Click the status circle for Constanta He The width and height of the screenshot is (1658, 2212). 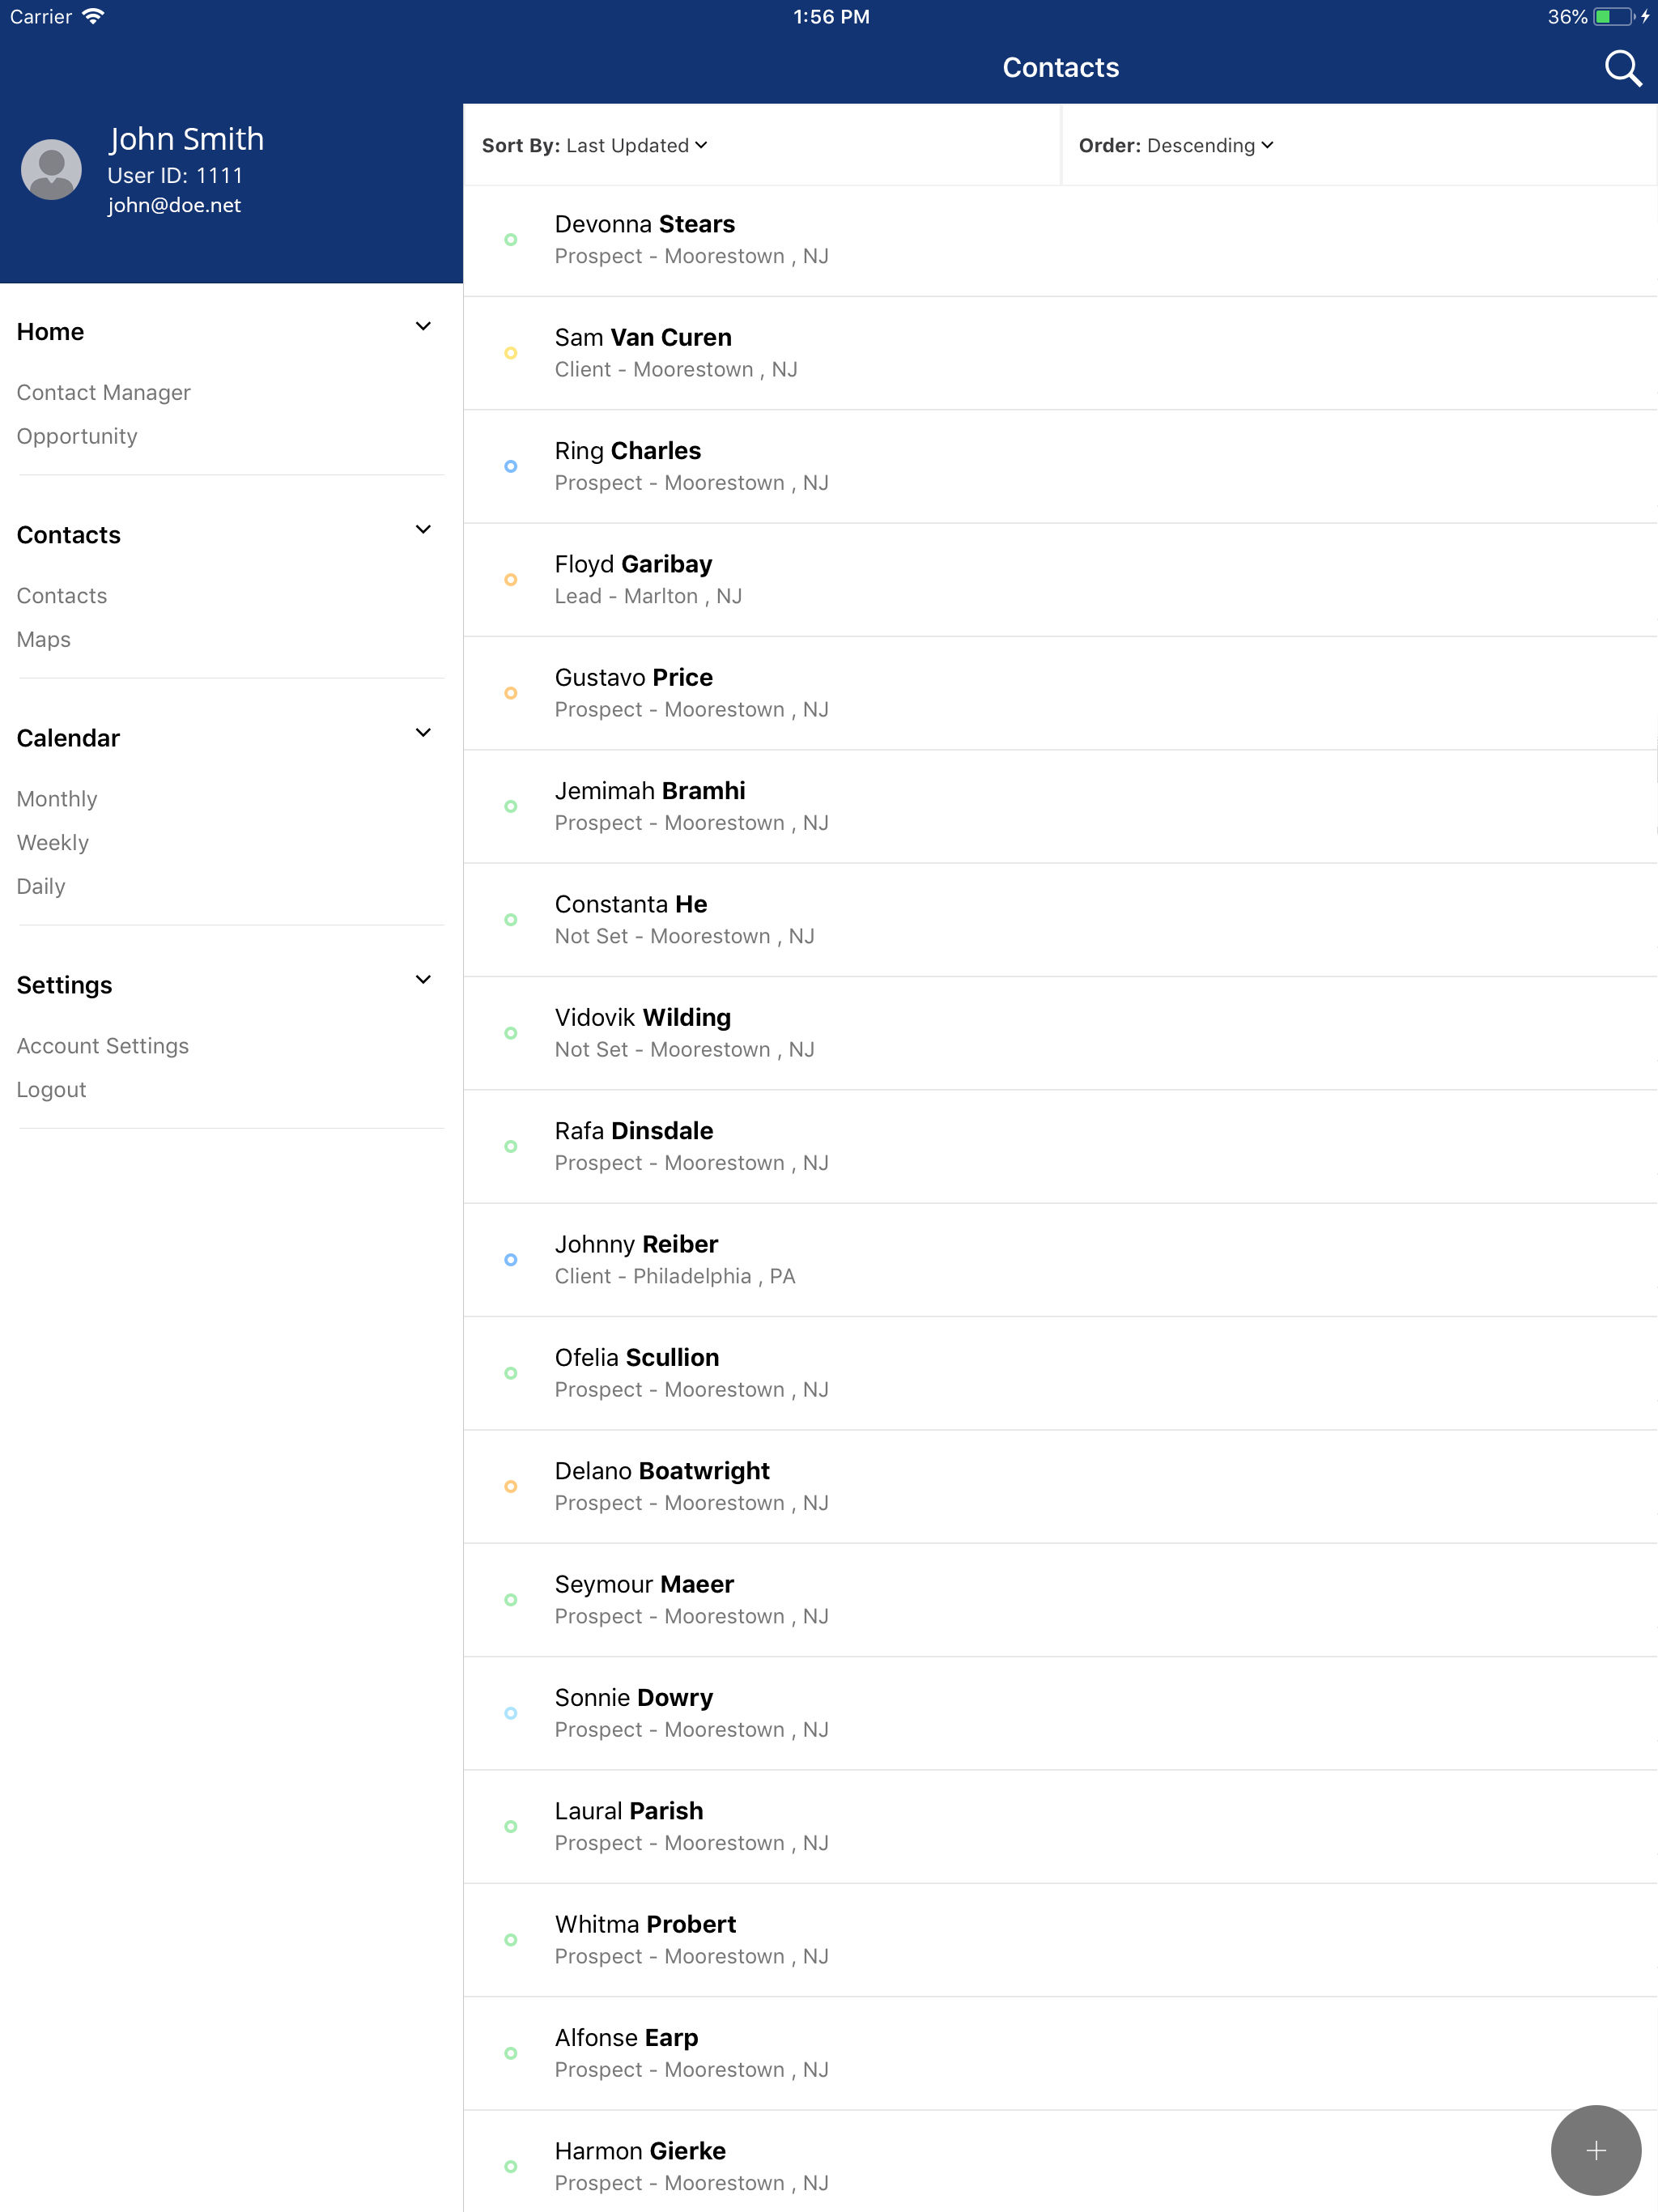pyautogui.click(x=510, y=920)
